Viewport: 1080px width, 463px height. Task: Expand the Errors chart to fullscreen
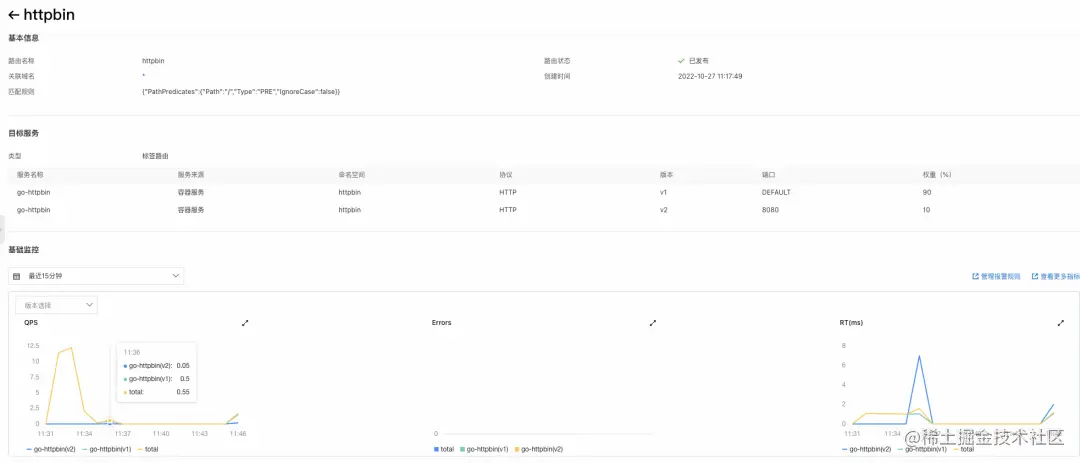653,322
